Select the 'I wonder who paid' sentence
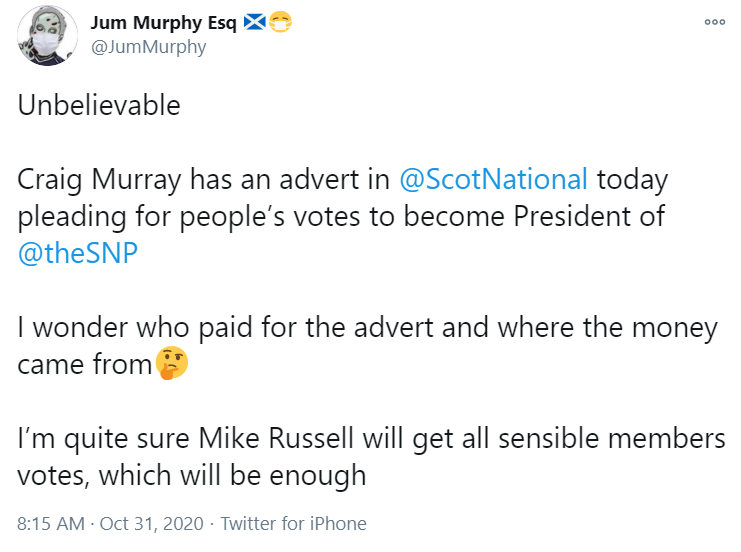The width and height of the screenshot is (741, 552). coord(368,345)
